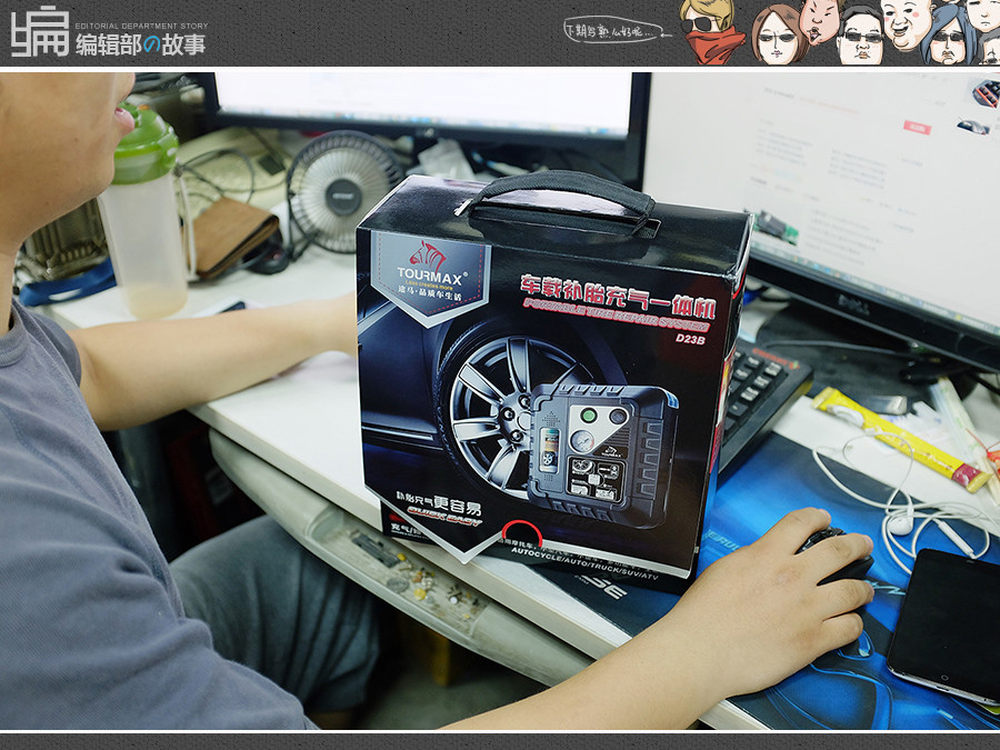
Task: Click the D23B model number on the box
Action: click(690, 339)
